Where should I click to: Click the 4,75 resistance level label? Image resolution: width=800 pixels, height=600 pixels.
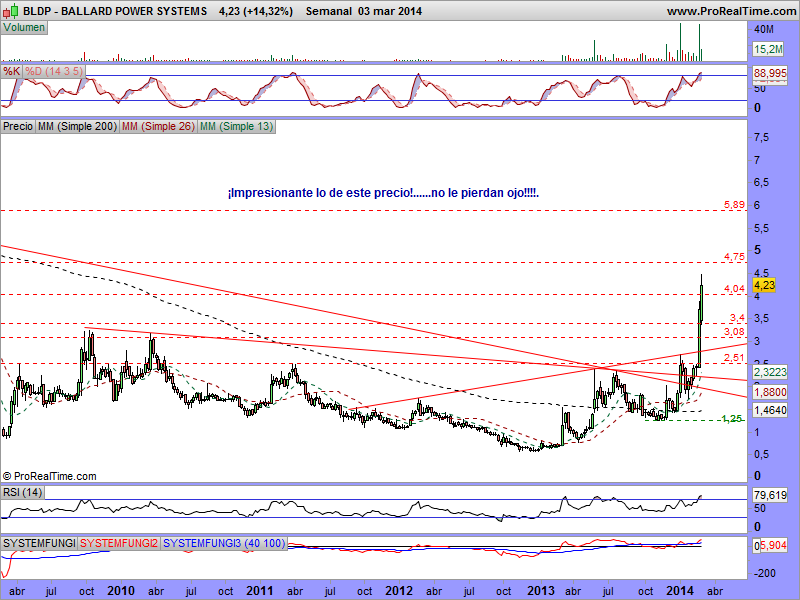(x=734, y=257)
